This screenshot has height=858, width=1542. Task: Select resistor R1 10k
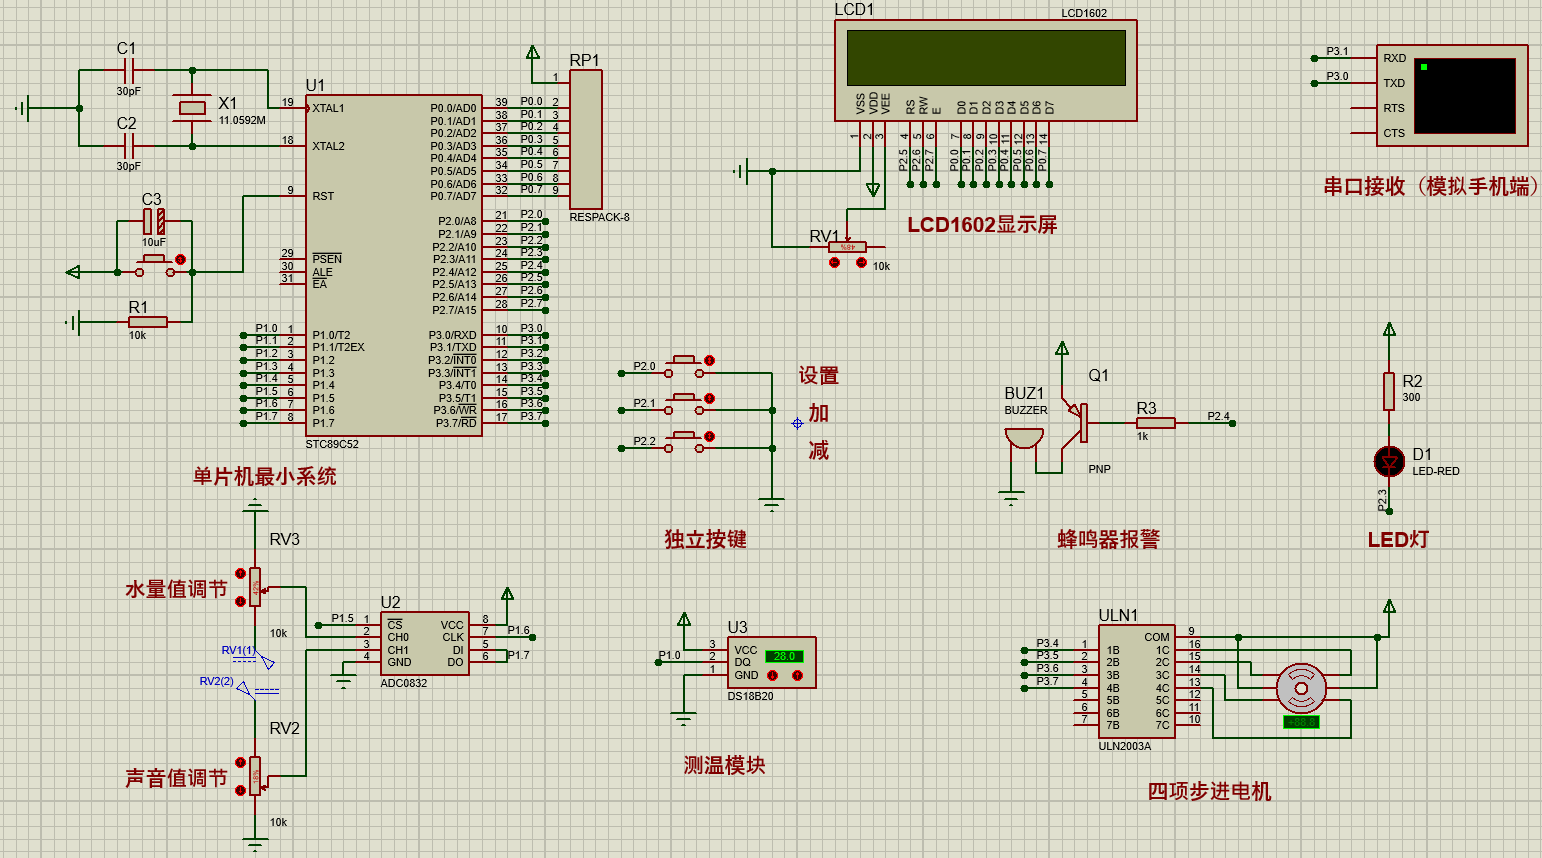click(147, 322)
